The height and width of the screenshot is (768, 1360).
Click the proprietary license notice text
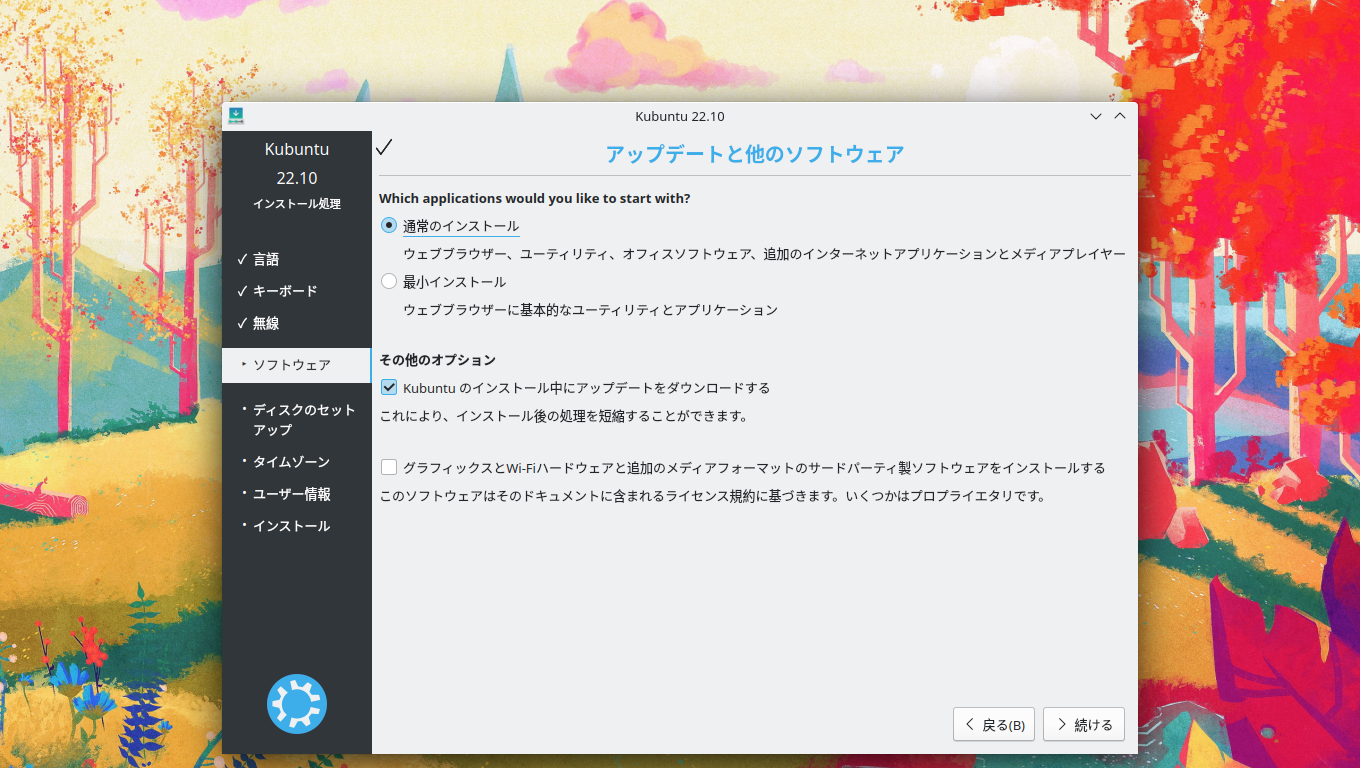(712, 496)
